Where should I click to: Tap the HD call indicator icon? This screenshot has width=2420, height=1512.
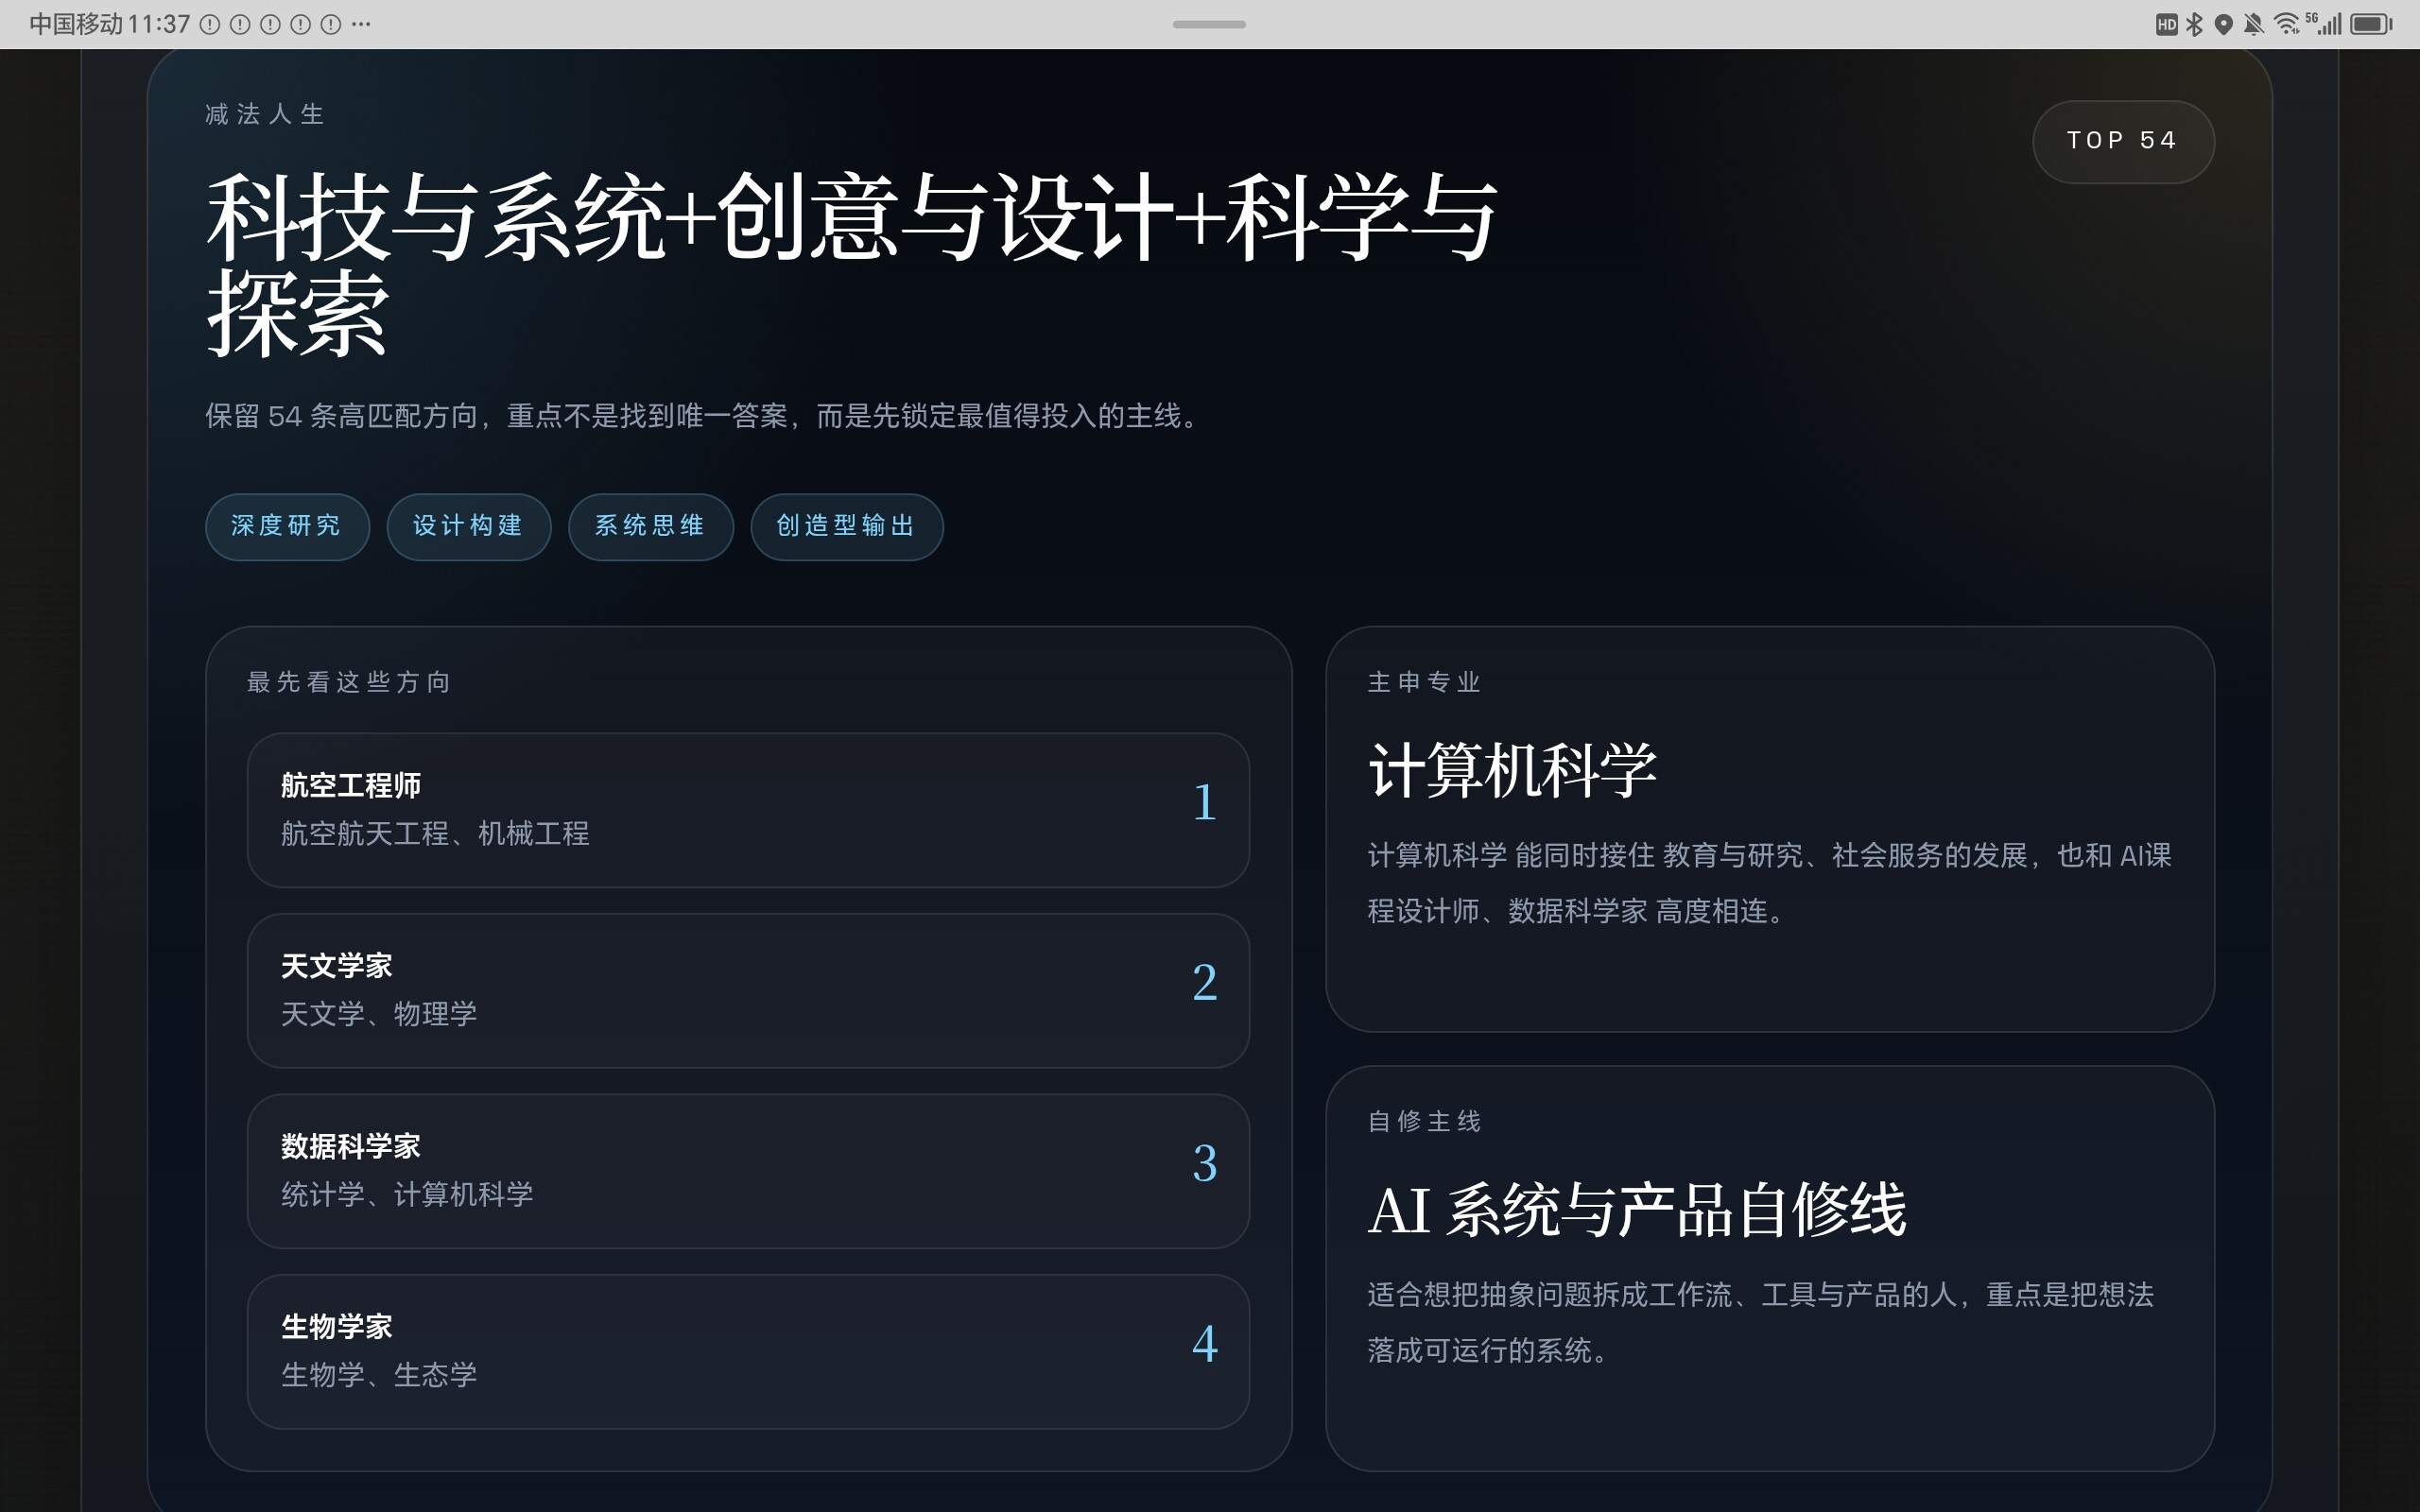point(2166,22)
